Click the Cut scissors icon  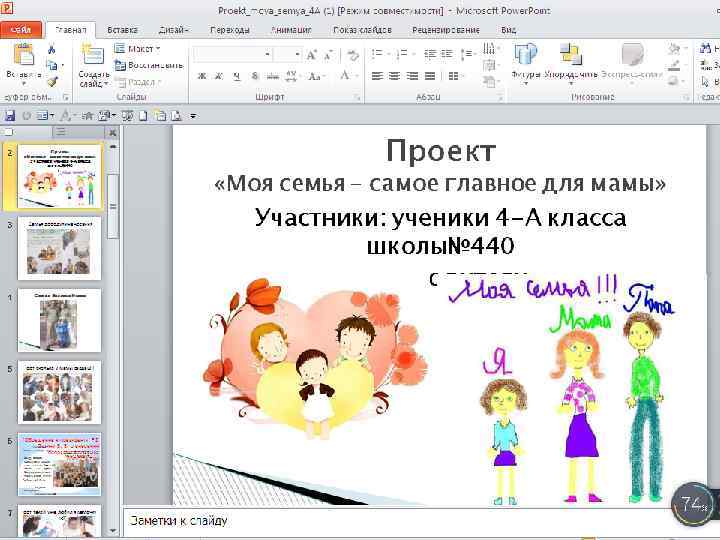(51, 48)
